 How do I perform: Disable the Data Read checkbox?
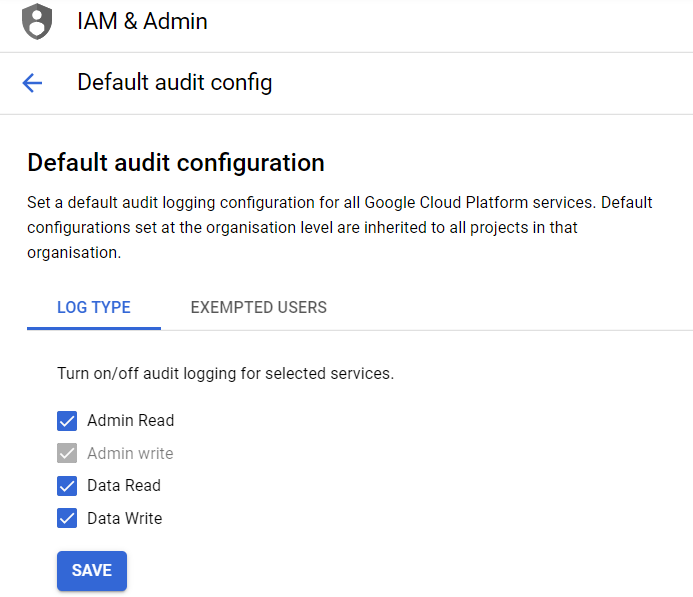tap(67, 486)
